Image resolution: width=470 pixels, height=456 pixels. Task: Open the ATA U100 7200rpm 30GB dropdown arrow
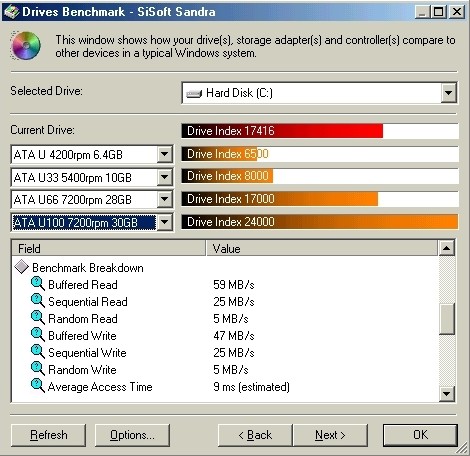[x=164, y=222]
